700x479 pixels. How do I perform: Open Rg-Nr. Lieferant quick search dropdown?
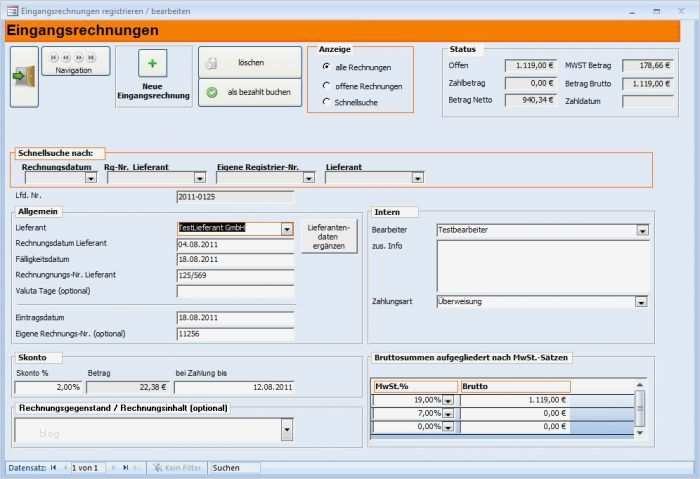point(200,178)
